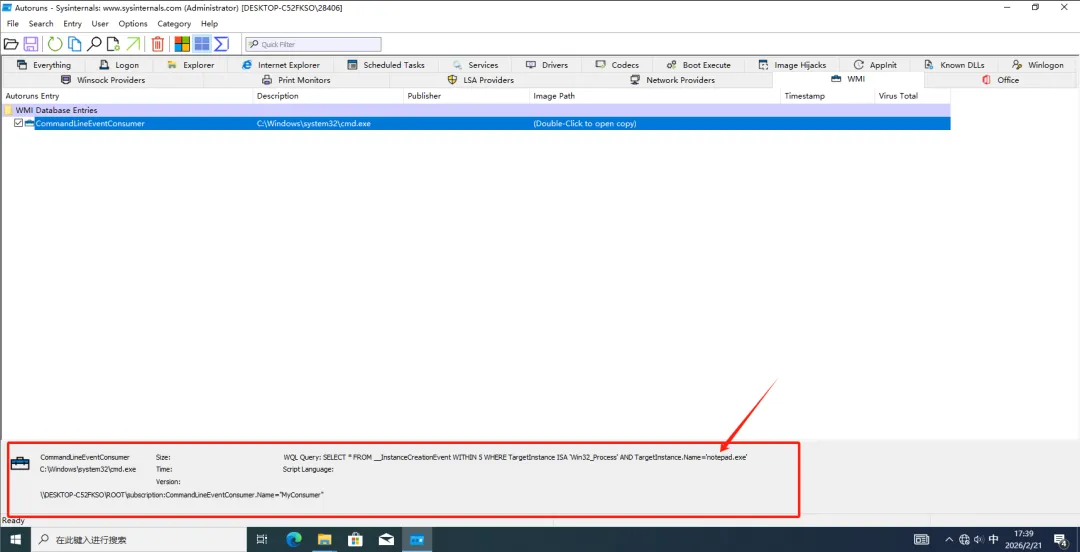Screen dimensions: 1080x552
Task: Refresh the scan with the green circular arrow
Action: coord(55,44)
